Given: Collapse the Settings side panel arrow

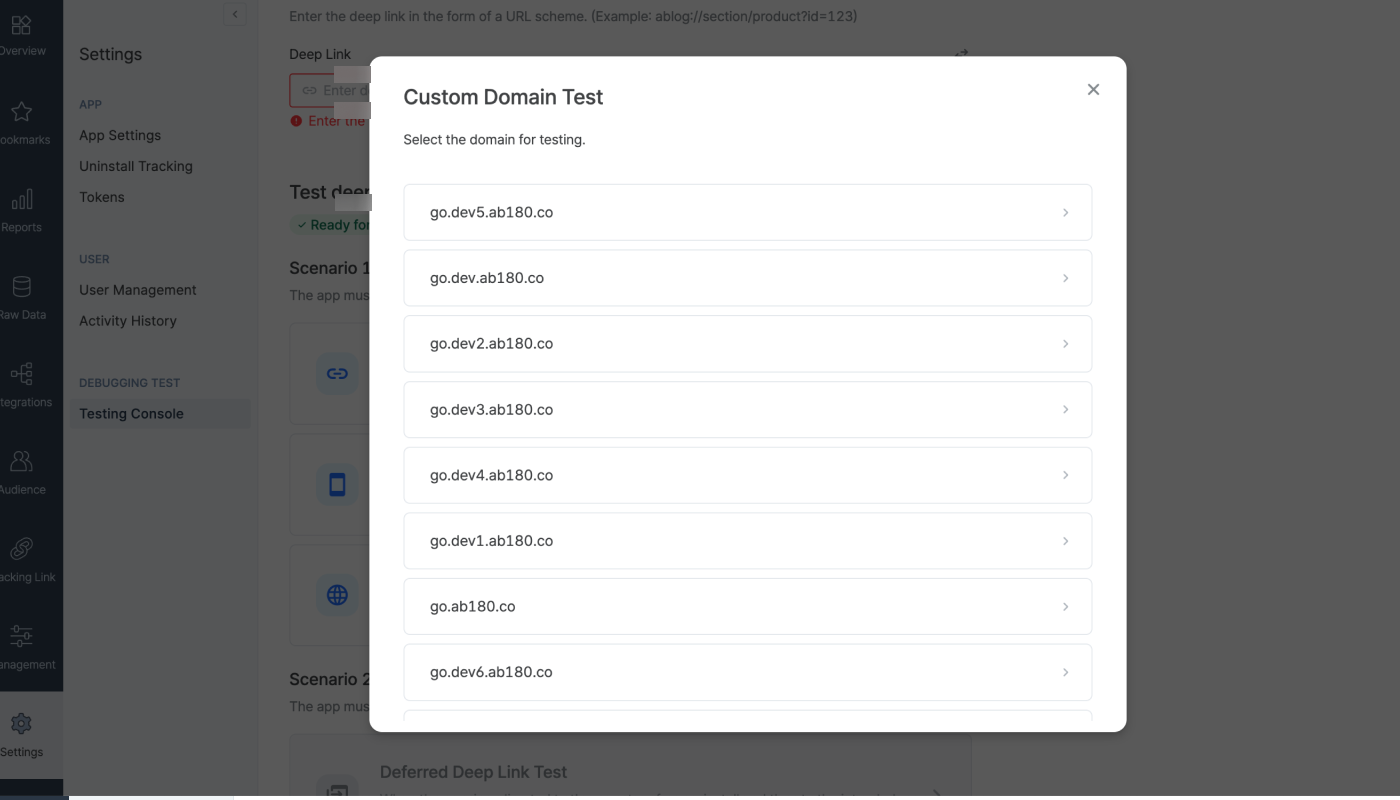Looking at the screenshot, I should tap(235, 14).
